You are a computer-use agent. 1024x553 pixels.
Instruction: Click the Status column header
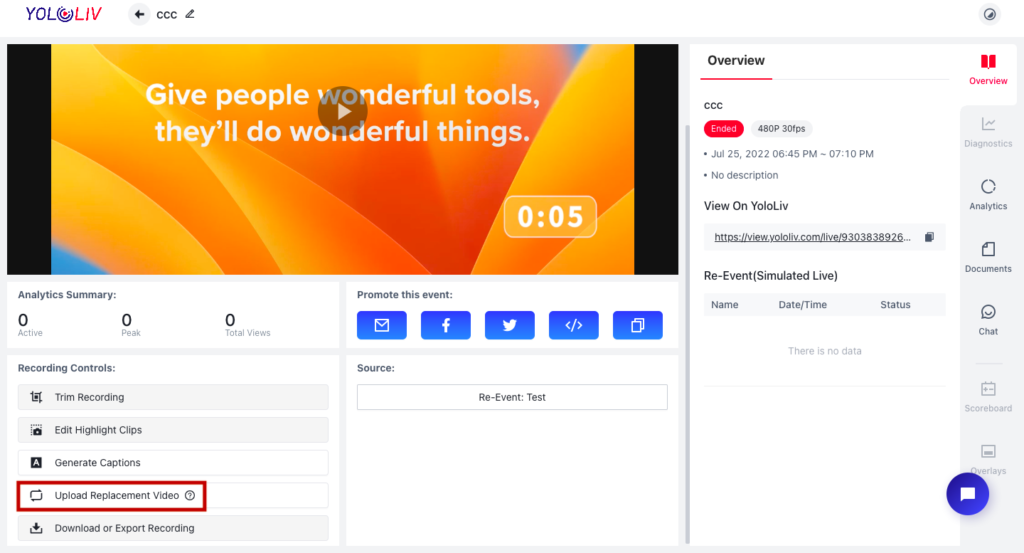895,305
